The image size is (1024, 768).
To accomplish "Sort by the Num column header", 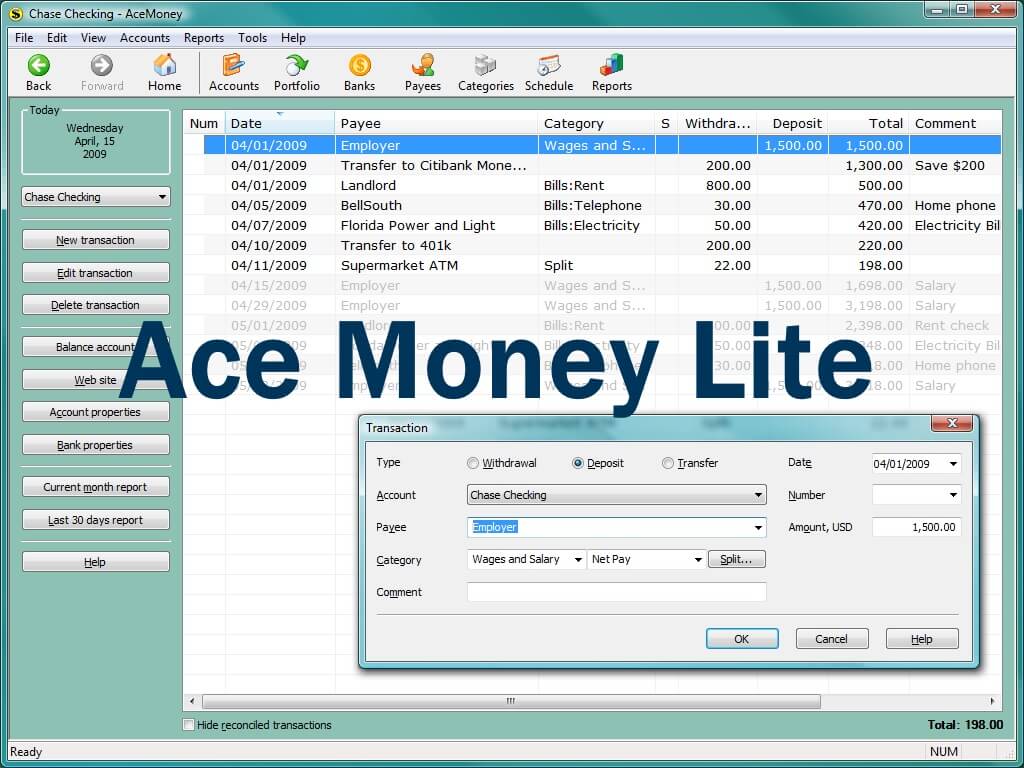I will [x=204, y=123].
